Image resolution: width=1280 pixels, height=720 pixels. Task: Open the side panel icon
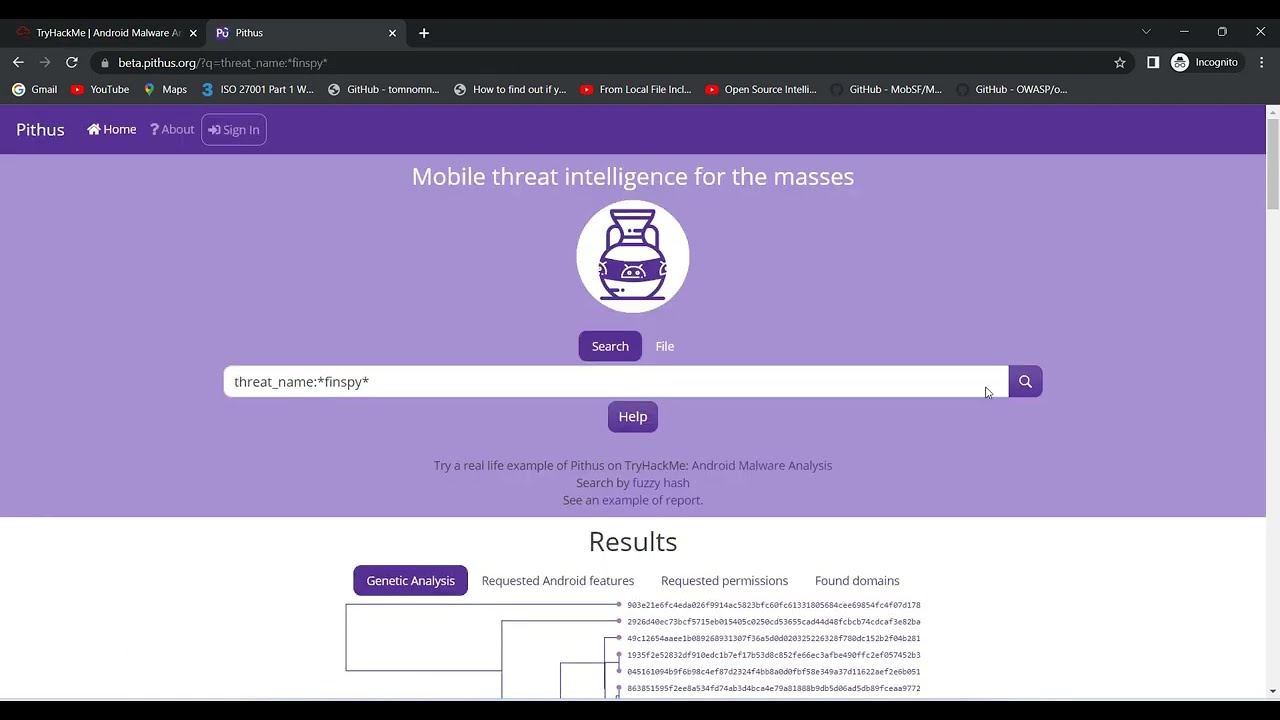pyautogui.click(x=1153, y=62)
